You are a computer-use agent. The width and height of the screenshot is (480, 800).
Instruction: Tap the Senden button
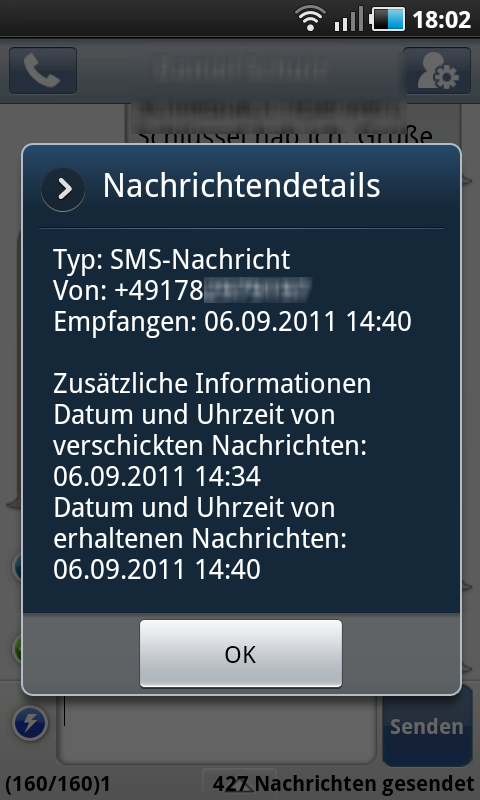[427, 726]
